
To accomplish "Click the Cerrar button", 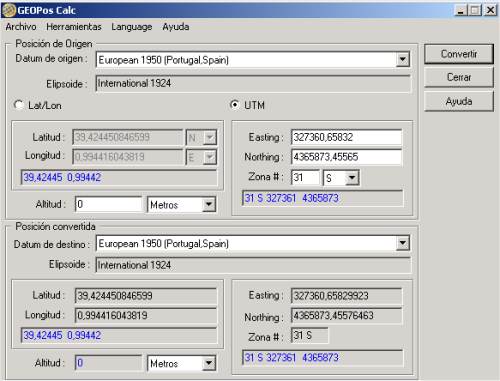I will coord(459,77).
